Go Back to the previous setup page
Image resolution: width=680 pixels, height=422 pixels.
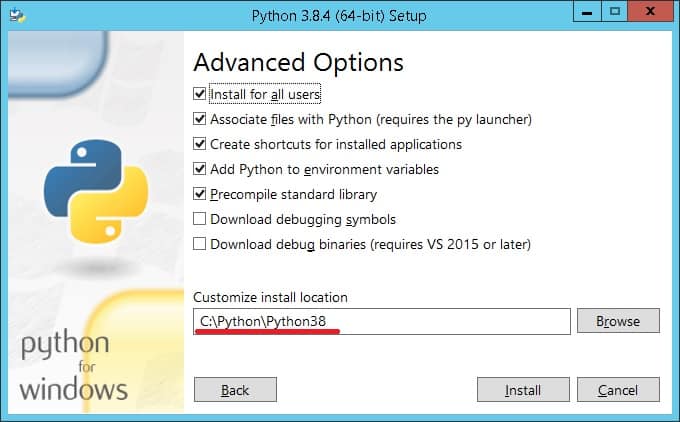pyautogui.click(x=235, y=389)
